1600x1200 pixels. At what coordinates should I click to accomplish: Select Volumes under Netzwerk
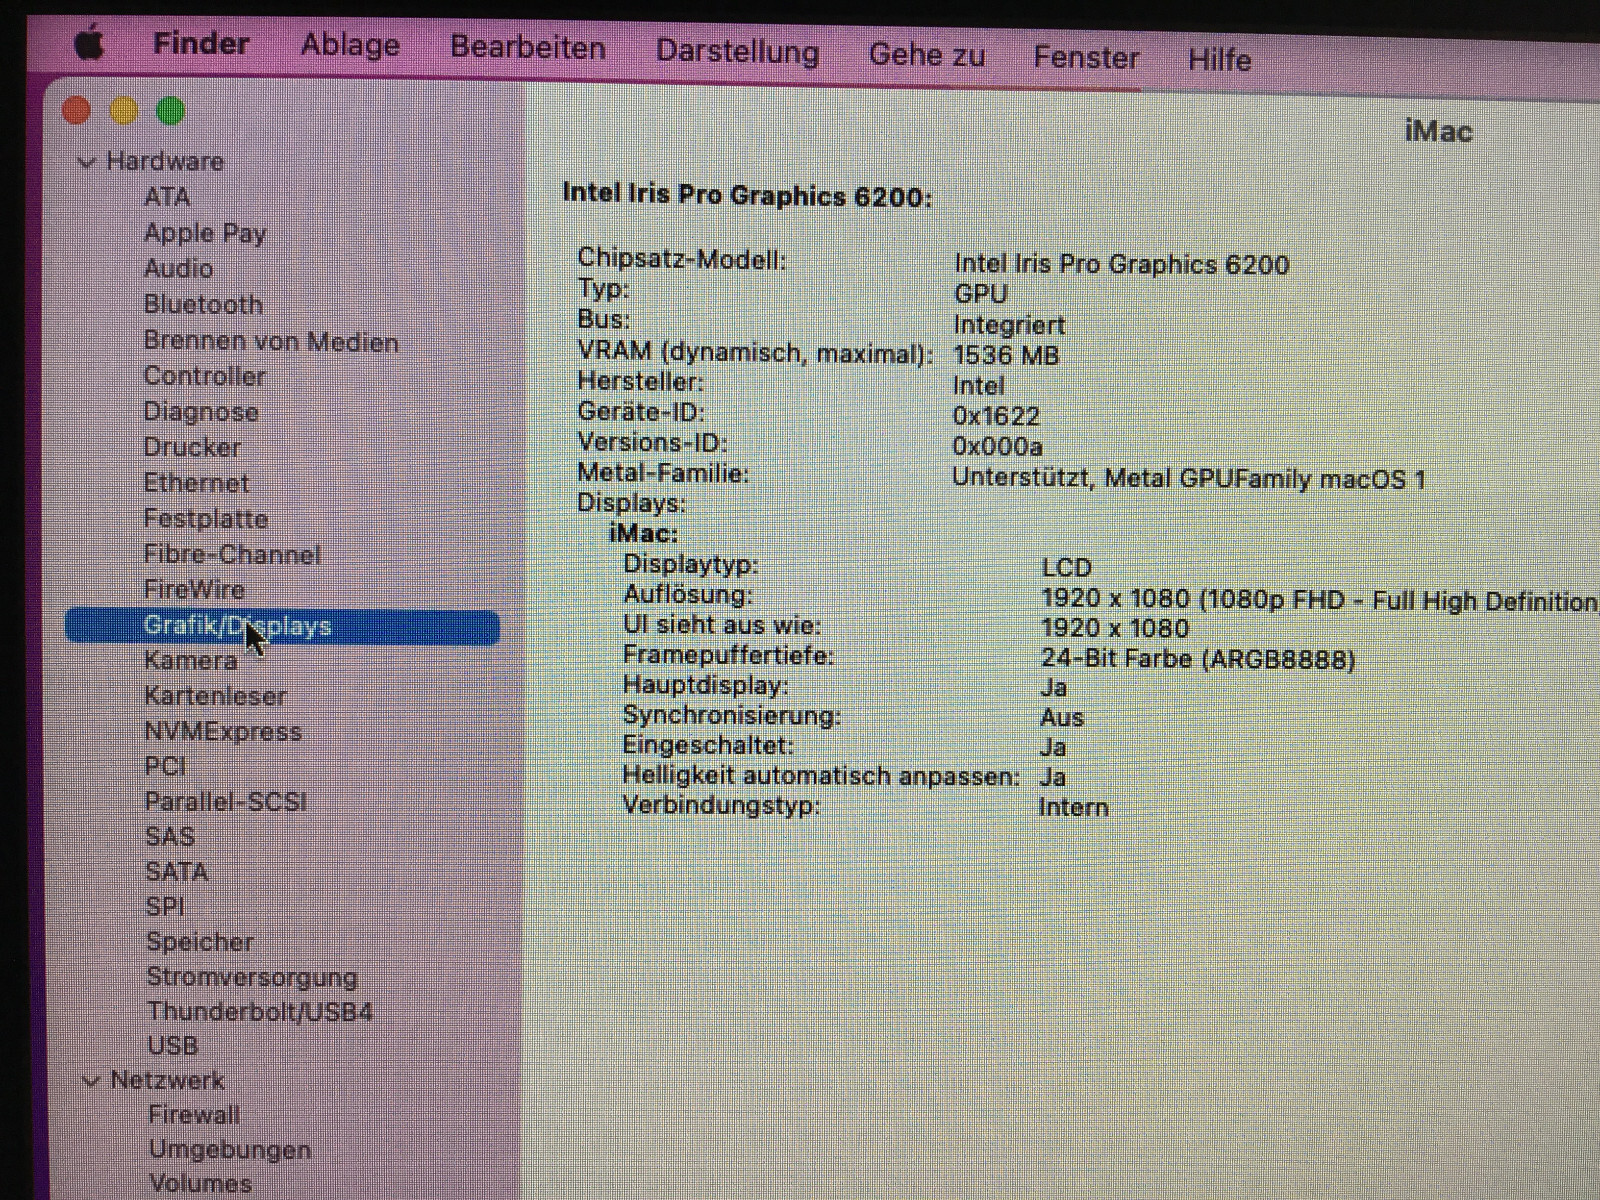tap(200, 1184)
